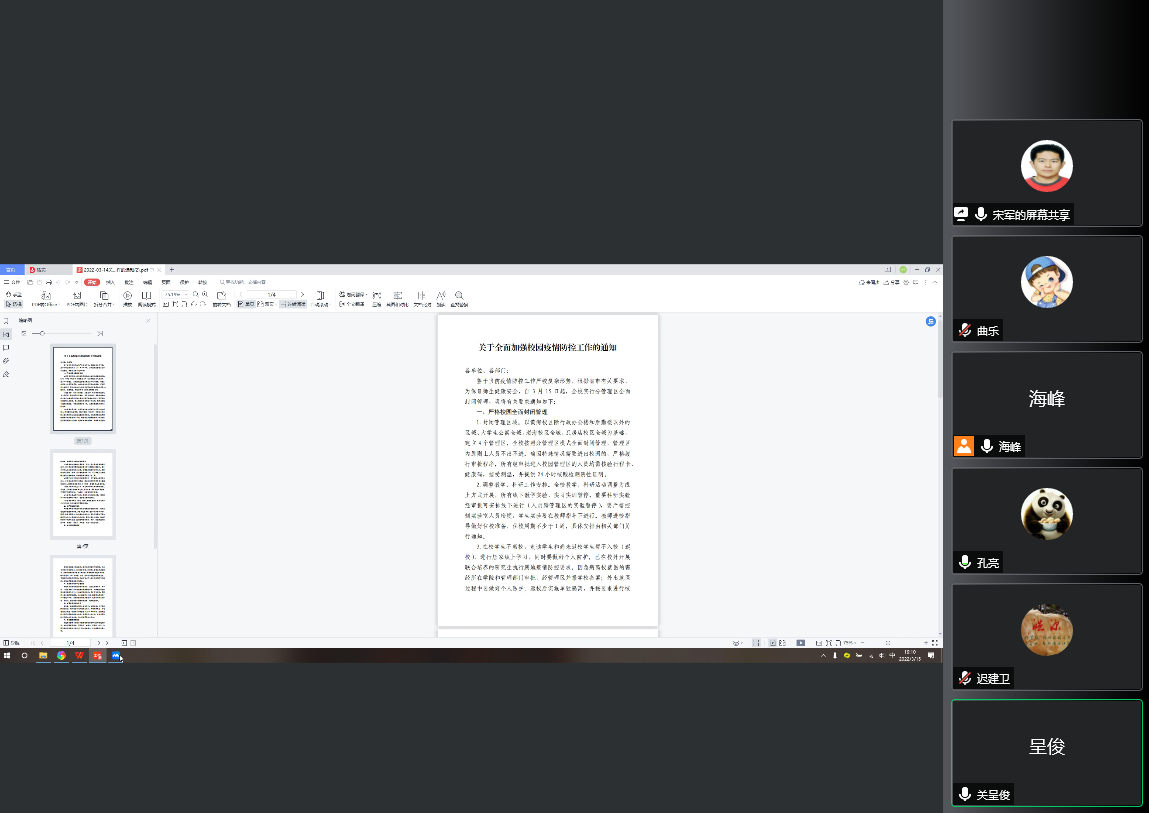Click the blue floating assistant icon near document
1149x813 pixels.
(930, 321)
